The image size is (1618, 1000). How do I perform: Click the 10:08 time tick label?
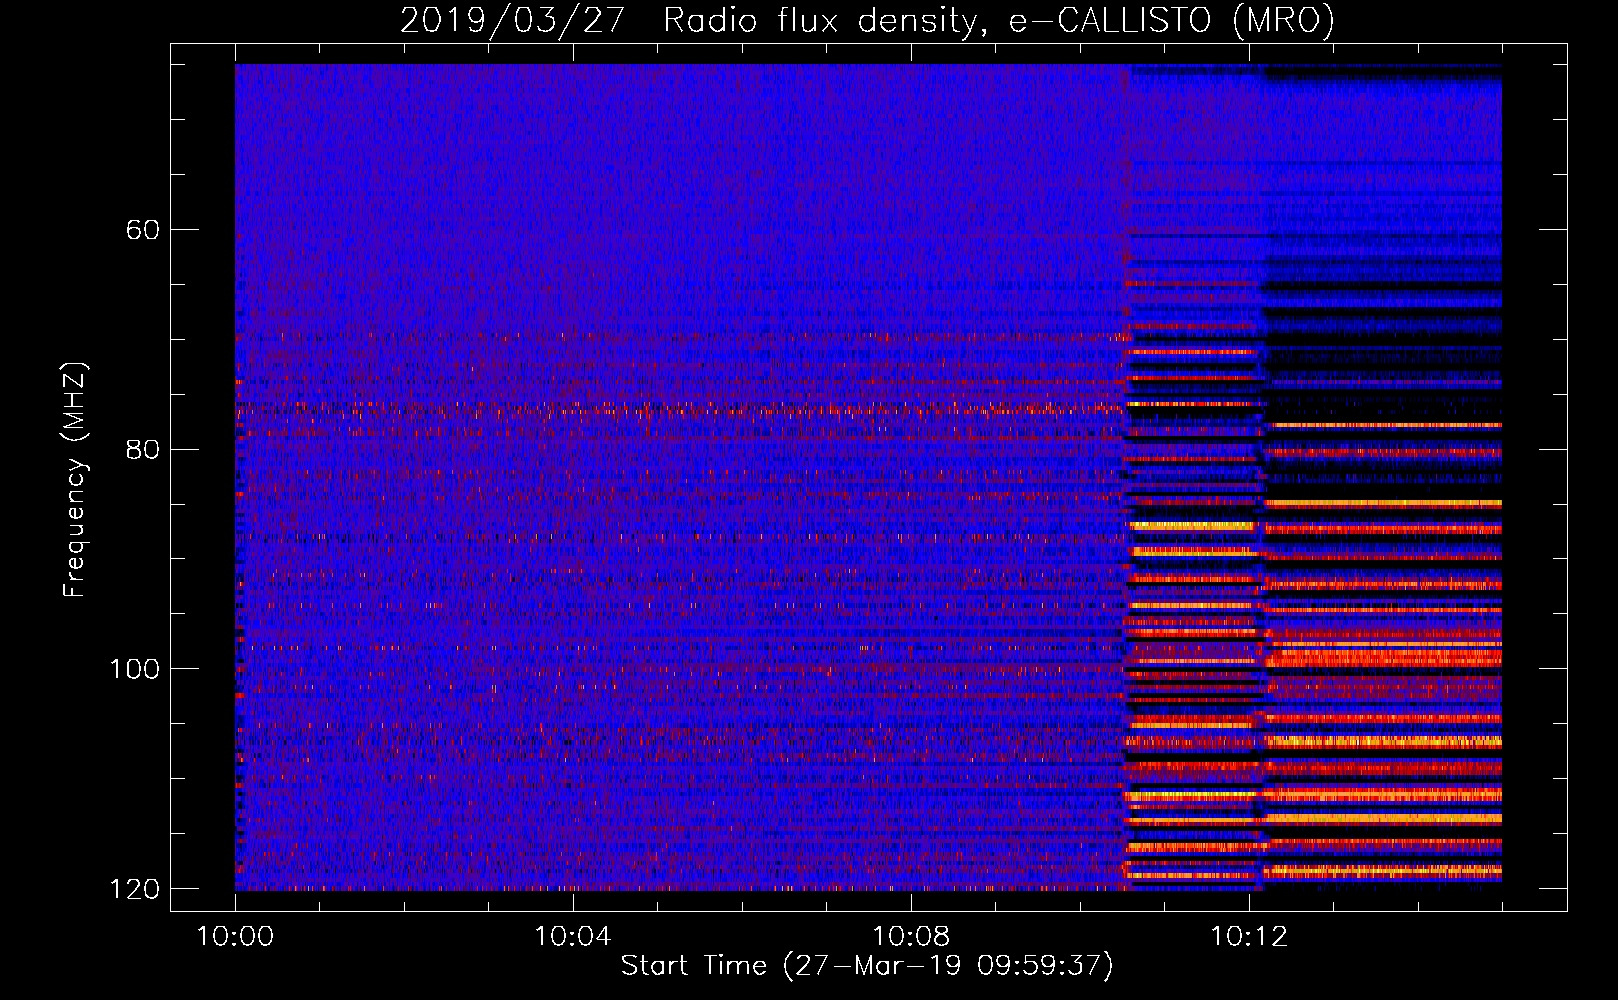pos(911,937)
